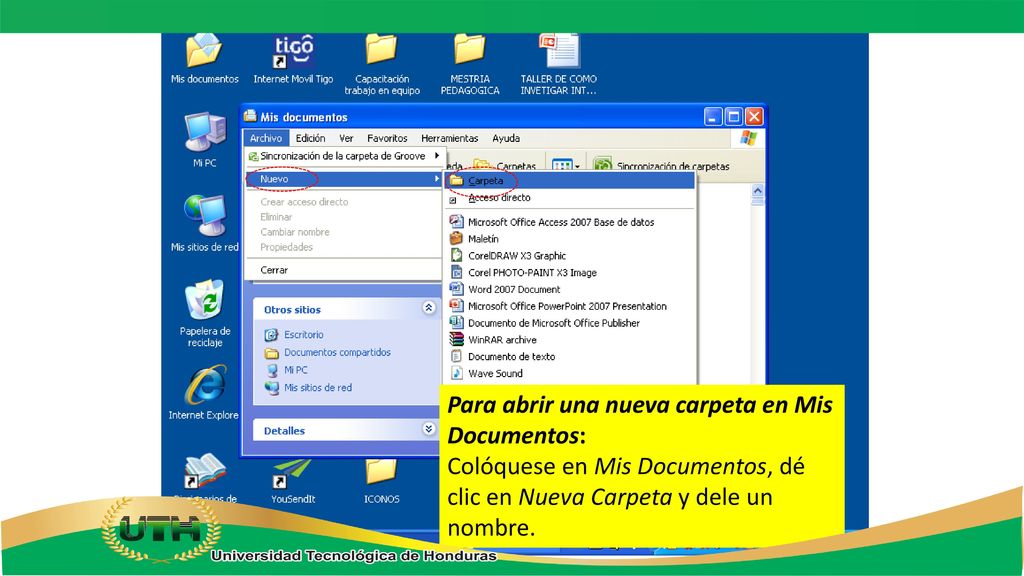Image resolution: width=1024 pixels, height=576 pixels.
Task: Open Vistas dropdown arrow in toolbar
Action: [x=577, y=167]
